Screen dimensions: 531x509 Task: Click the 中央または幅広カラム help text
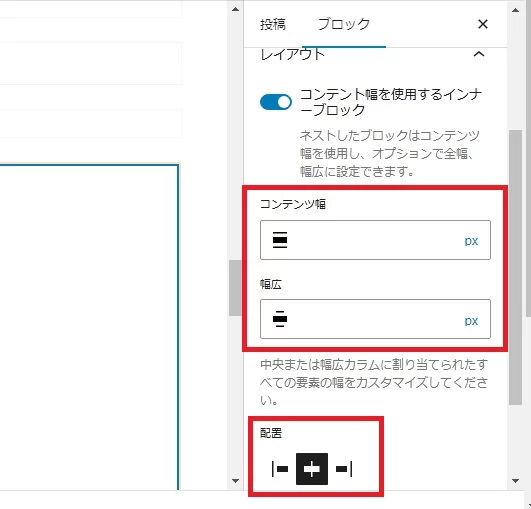pos(374,382)
